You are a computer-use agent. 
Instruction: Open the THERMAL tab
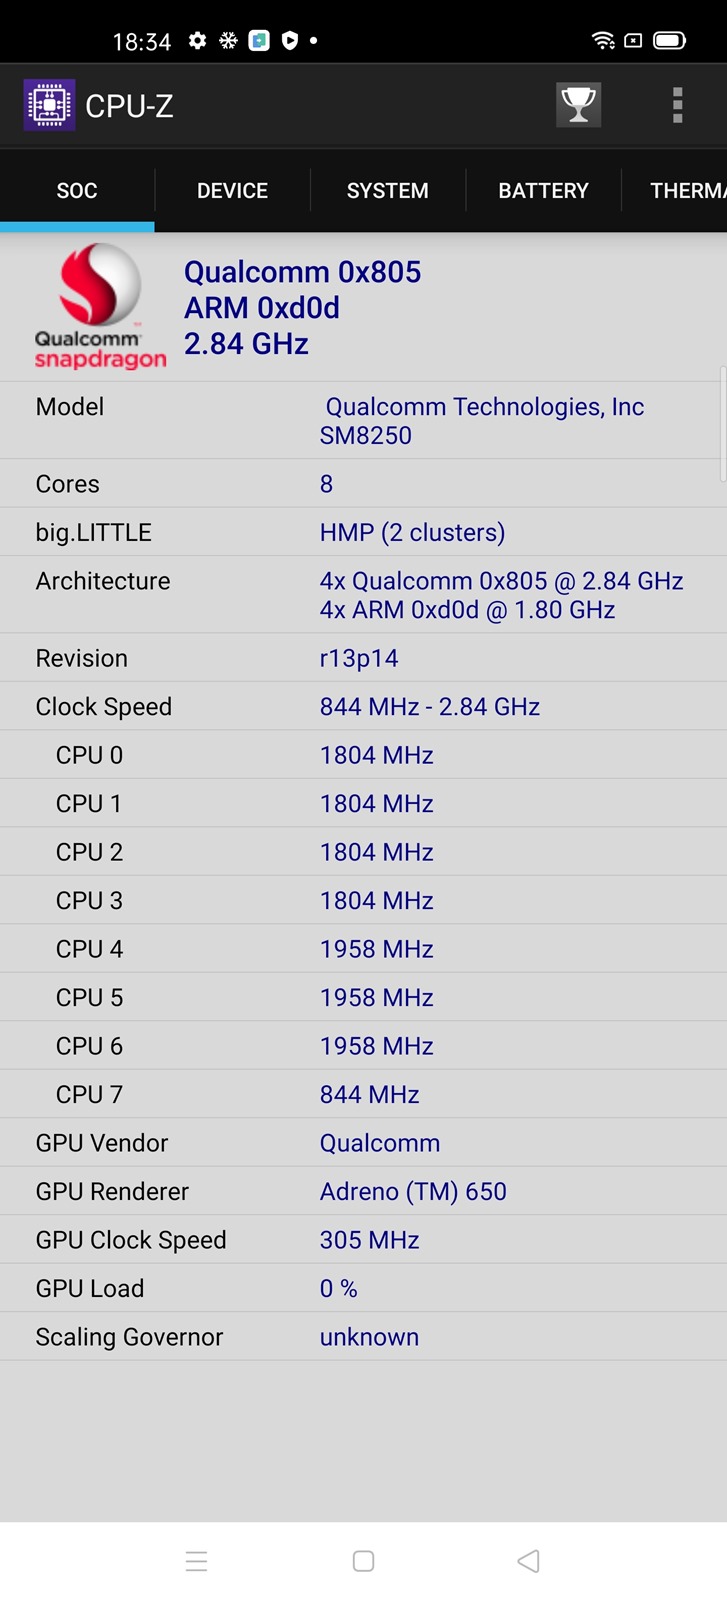[x=686, y=191]
